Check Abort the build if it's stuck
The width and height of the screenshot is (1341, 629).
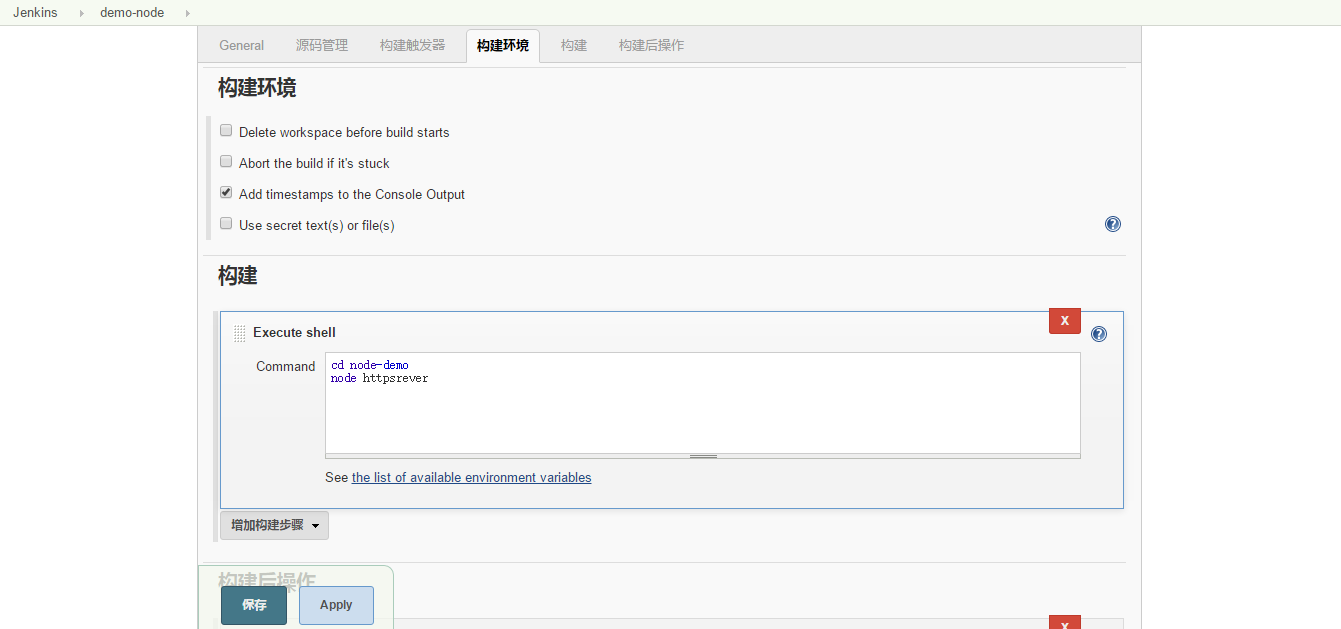[226, 162]
